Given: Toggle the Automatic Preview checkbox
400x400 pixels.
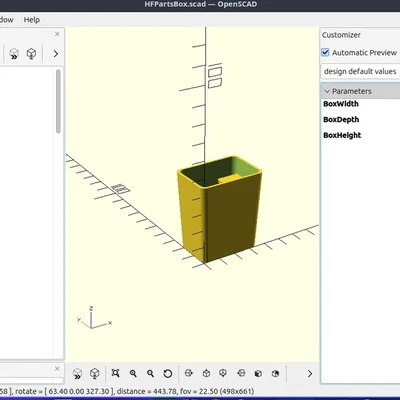Looking at the screenshot, I should (325, 52).
